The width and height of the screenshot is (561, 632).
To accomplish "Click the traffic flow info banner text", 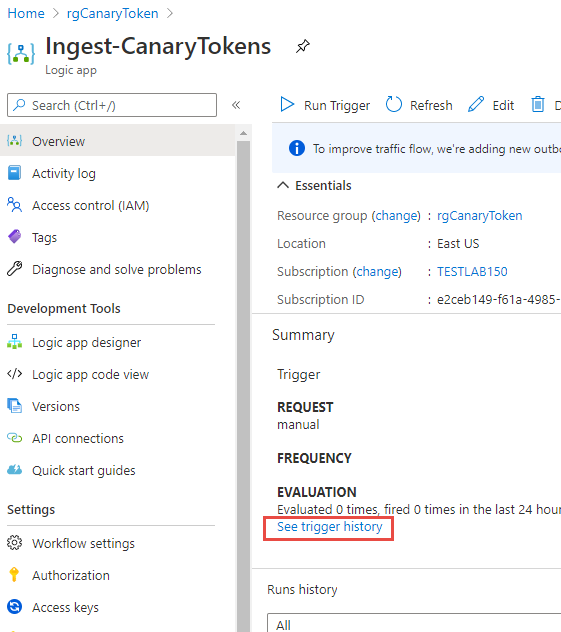I will 437,149.
